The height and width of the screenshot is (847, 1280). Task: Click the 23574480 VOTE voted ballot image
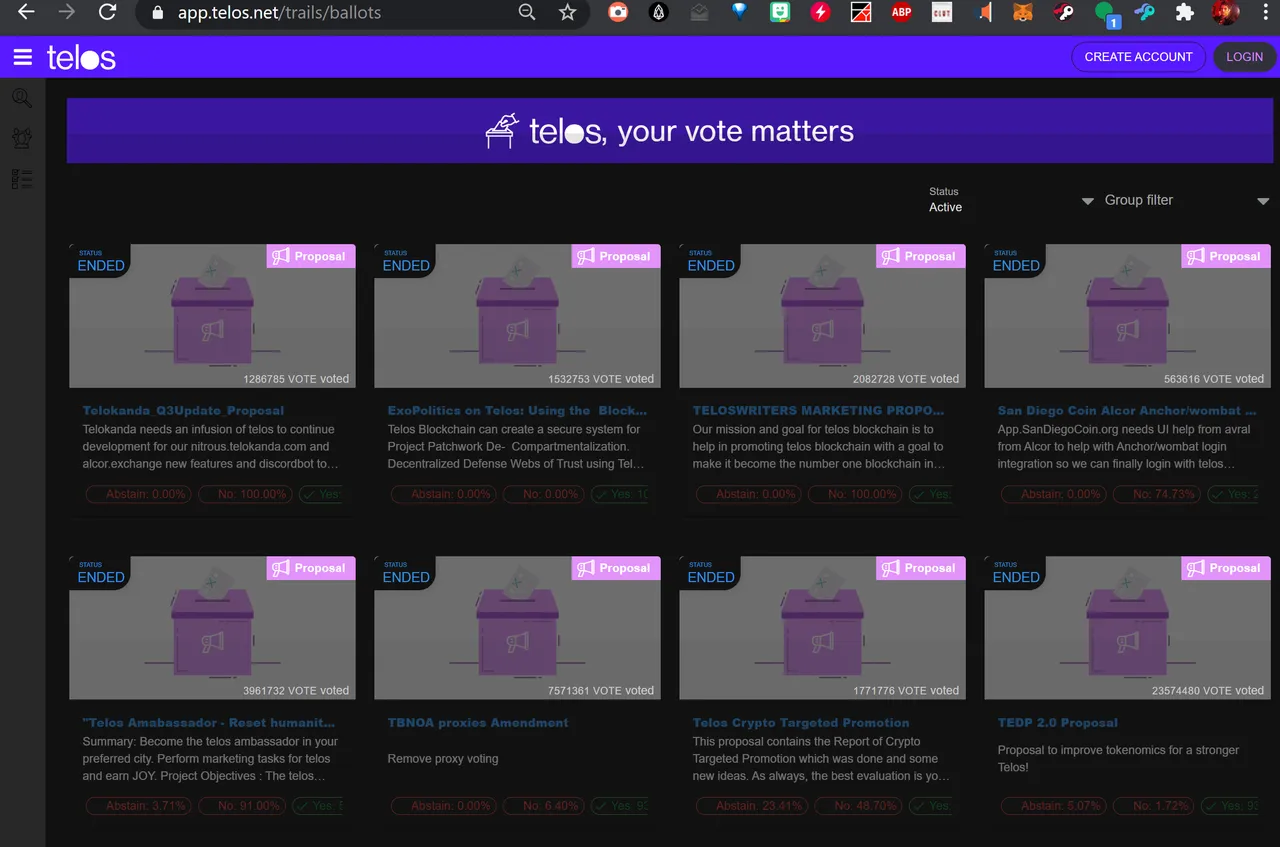(x=1127, y=628)
